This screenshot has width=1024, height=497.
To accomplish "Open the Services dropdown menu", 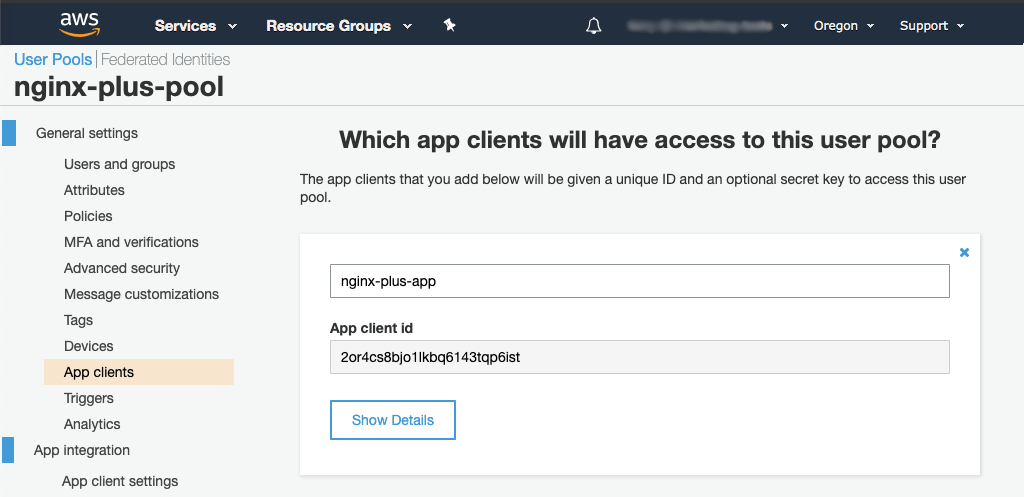I will click(x=195, y=26).
